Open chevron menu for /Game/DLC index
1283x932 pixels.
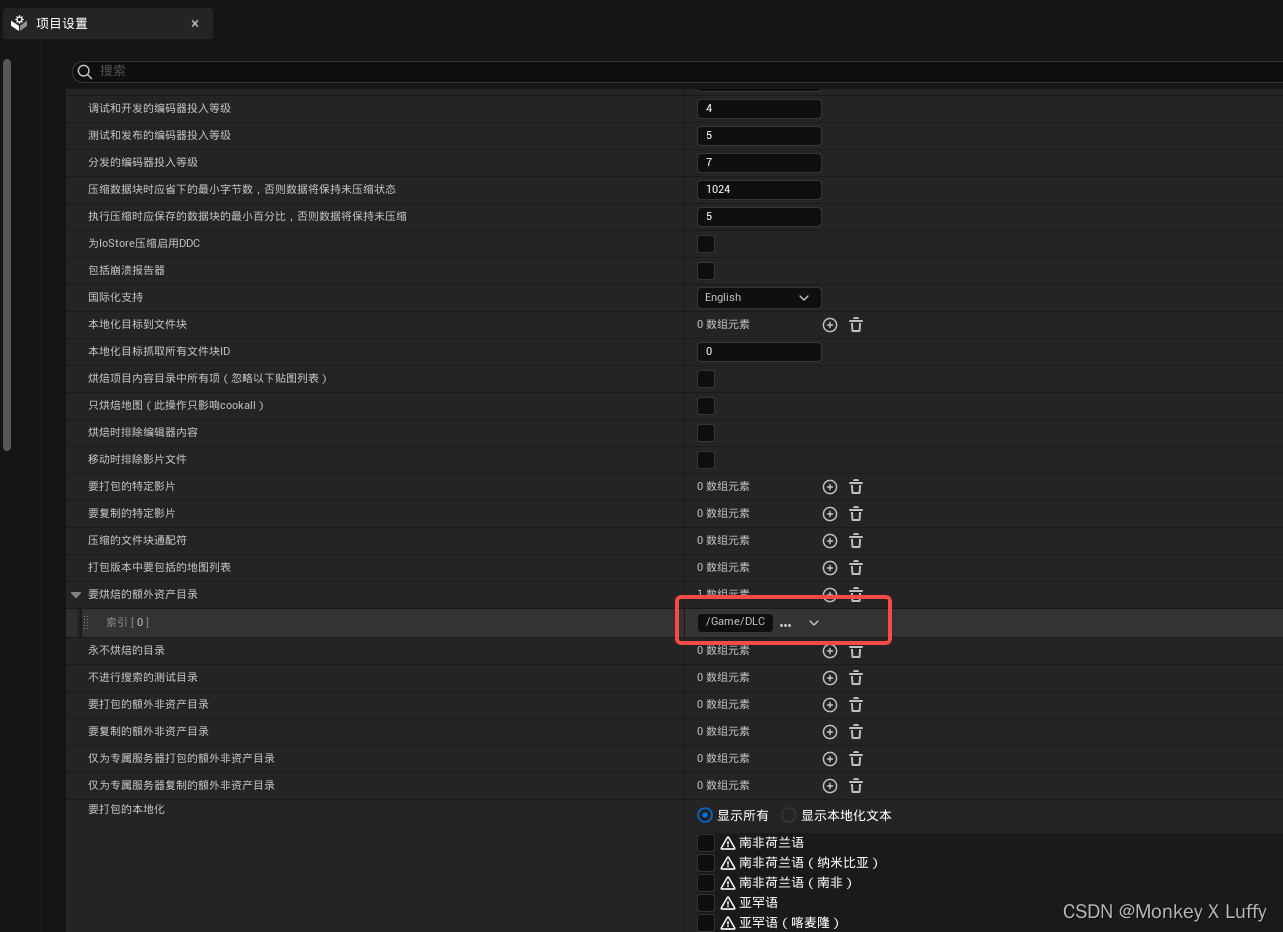[x=814, y=623]
